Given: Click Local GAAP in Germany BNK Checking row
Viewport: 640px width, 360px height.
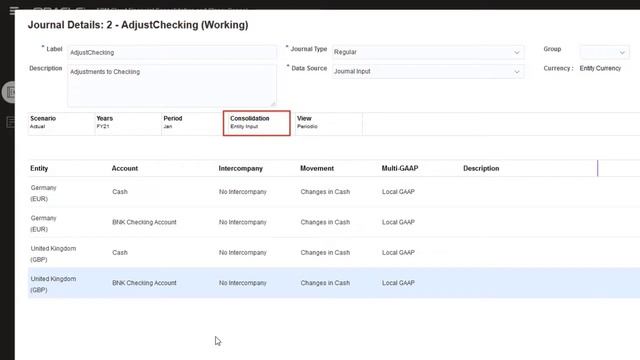Looking at the screenshot, I should point(398,222).
